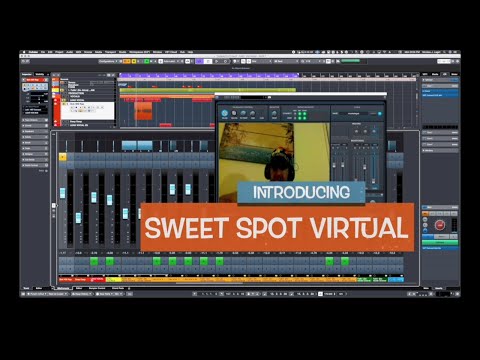Open the MixConsole tab in lower zone
The image size is (480, 360).
pyautogui.click(x=63, y=288)
